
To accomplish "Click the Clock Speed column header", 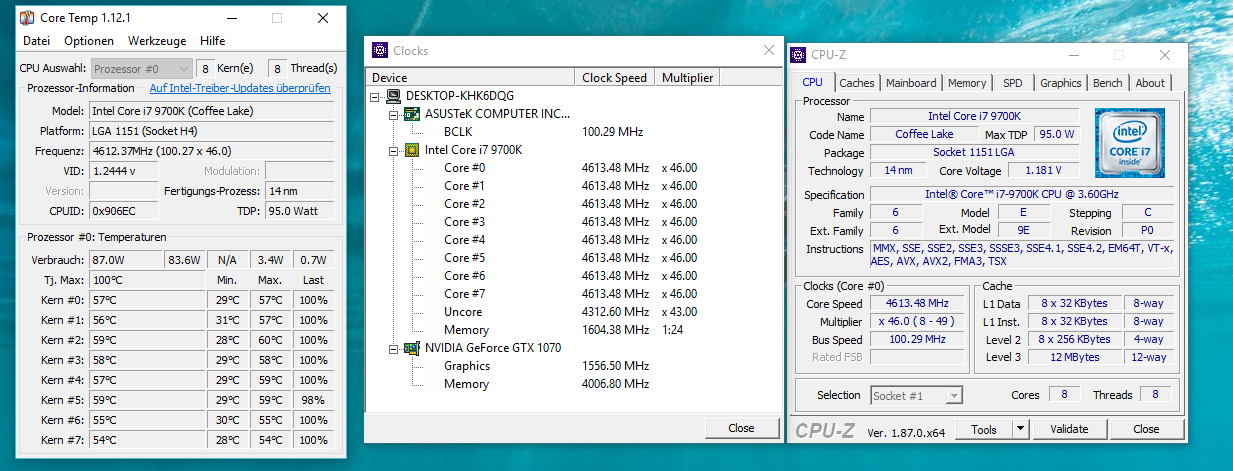I will [x=615, y=77].
